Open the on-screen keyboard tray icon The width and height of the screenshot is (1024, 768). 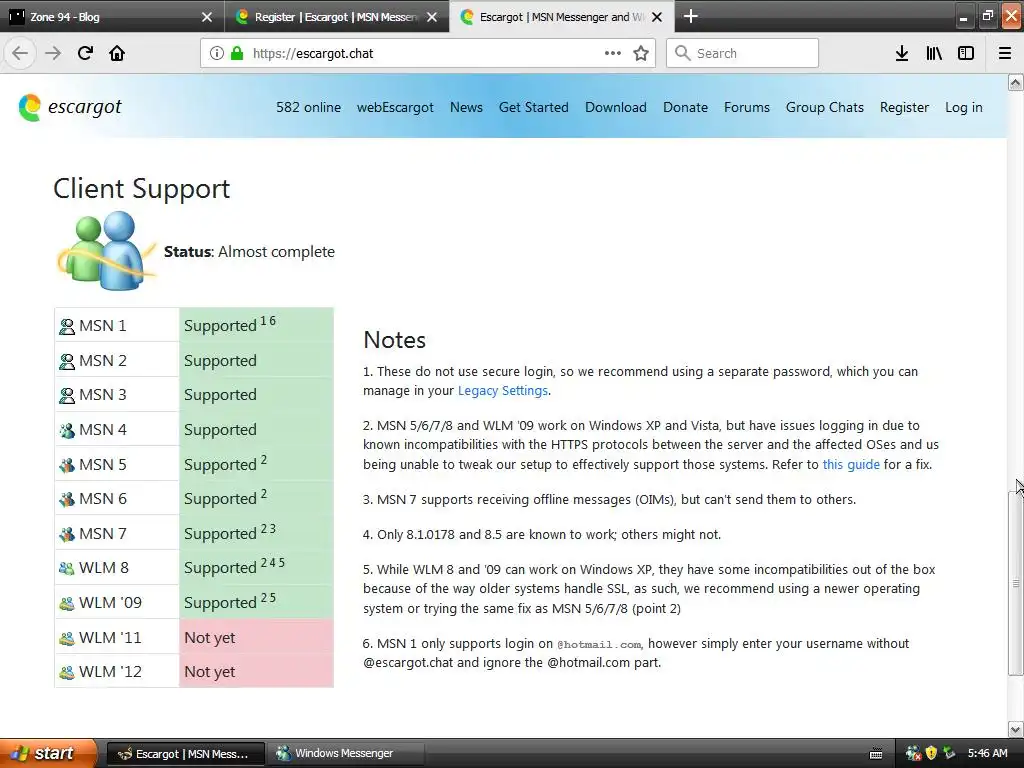tap(876, 754)
